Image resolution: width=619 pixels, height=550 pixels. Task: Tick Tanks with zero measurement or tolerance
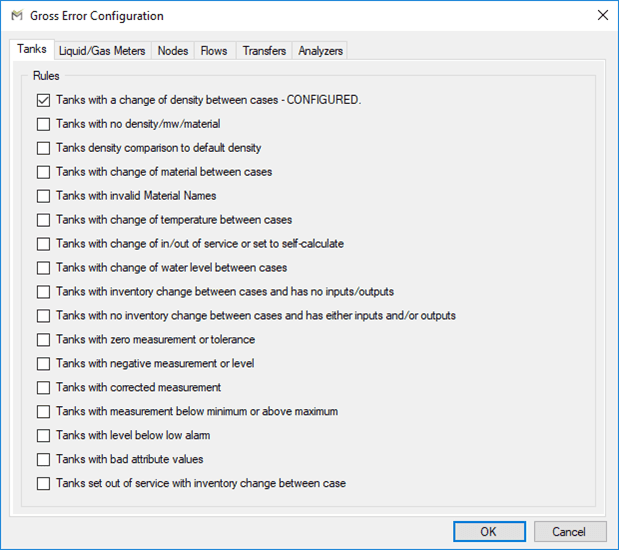click(x=43, y=340)
